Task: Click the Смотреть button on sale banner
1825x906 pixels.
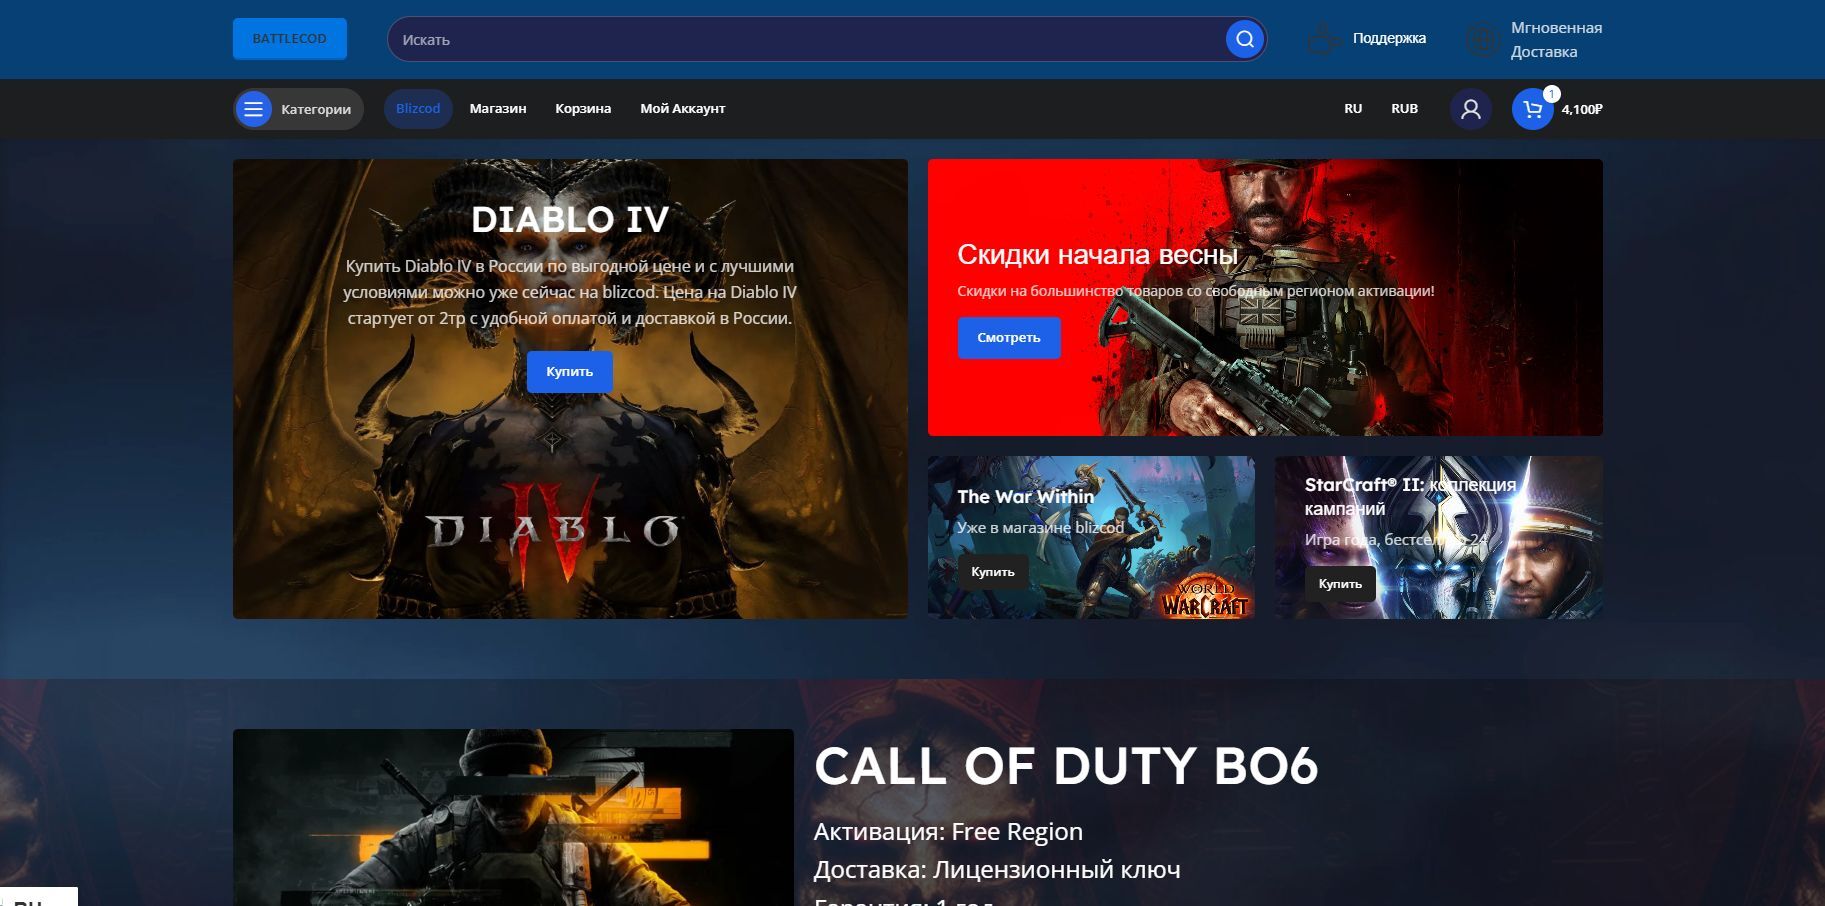Action: coord(1009,338)
